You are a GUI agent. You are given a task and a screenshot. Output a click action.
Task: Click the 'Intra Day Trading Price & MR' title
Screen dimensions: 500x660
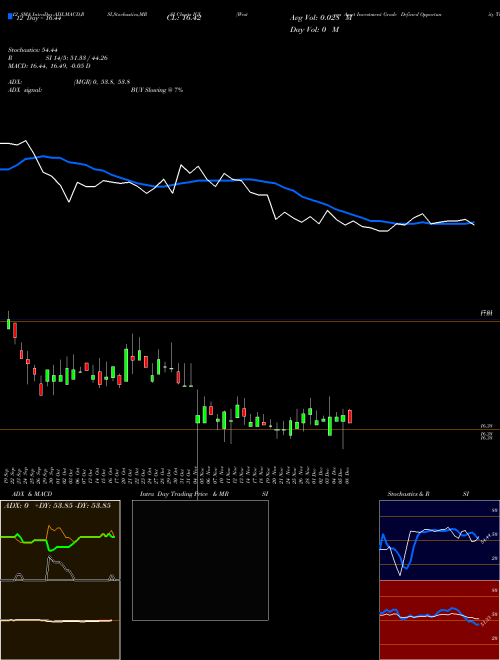184,494
